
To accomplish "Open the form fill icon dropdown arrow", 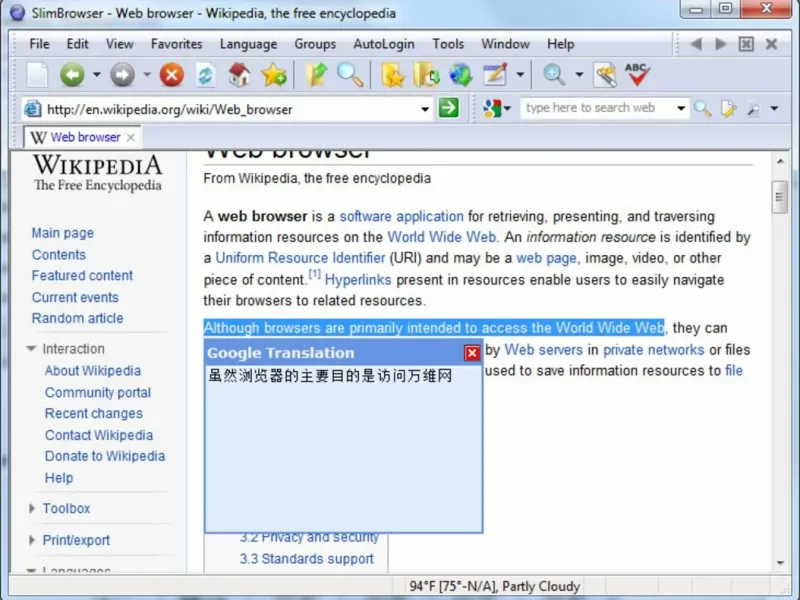I will (520, 75).
